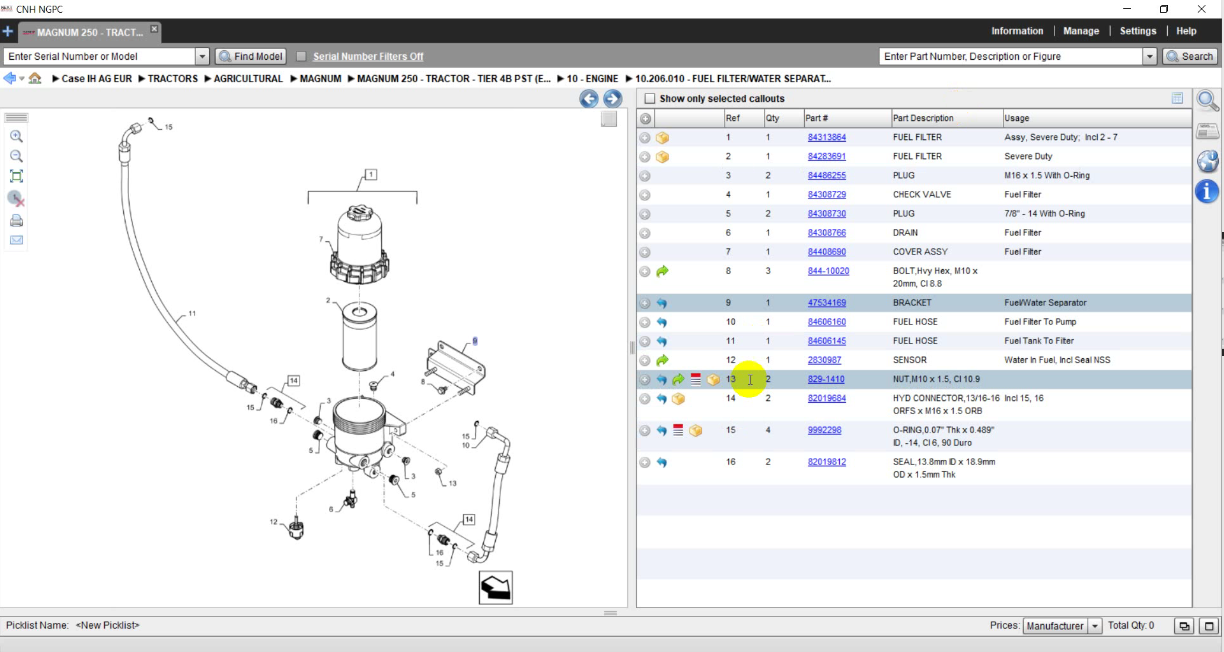1224x652 pixels.
Task: Close the MAGNUM 250 tab
Action: (154, 31)
